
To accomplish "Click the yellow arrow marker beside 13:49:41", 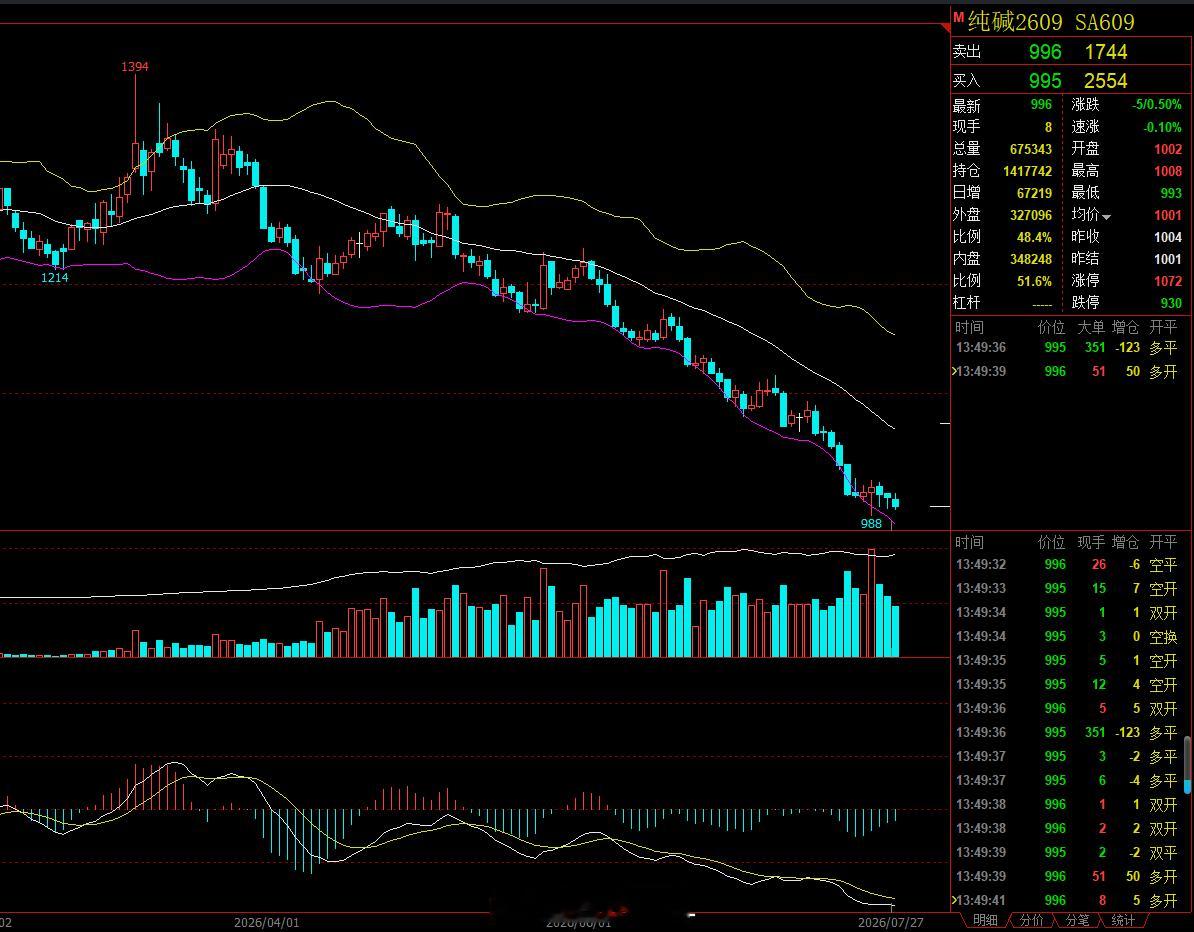I will 954,900.
